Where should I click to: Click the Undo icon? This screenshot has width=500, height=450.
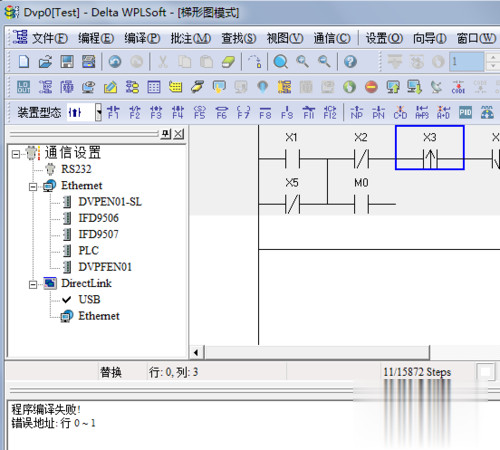pyautogui.click(x=115, y=62)
